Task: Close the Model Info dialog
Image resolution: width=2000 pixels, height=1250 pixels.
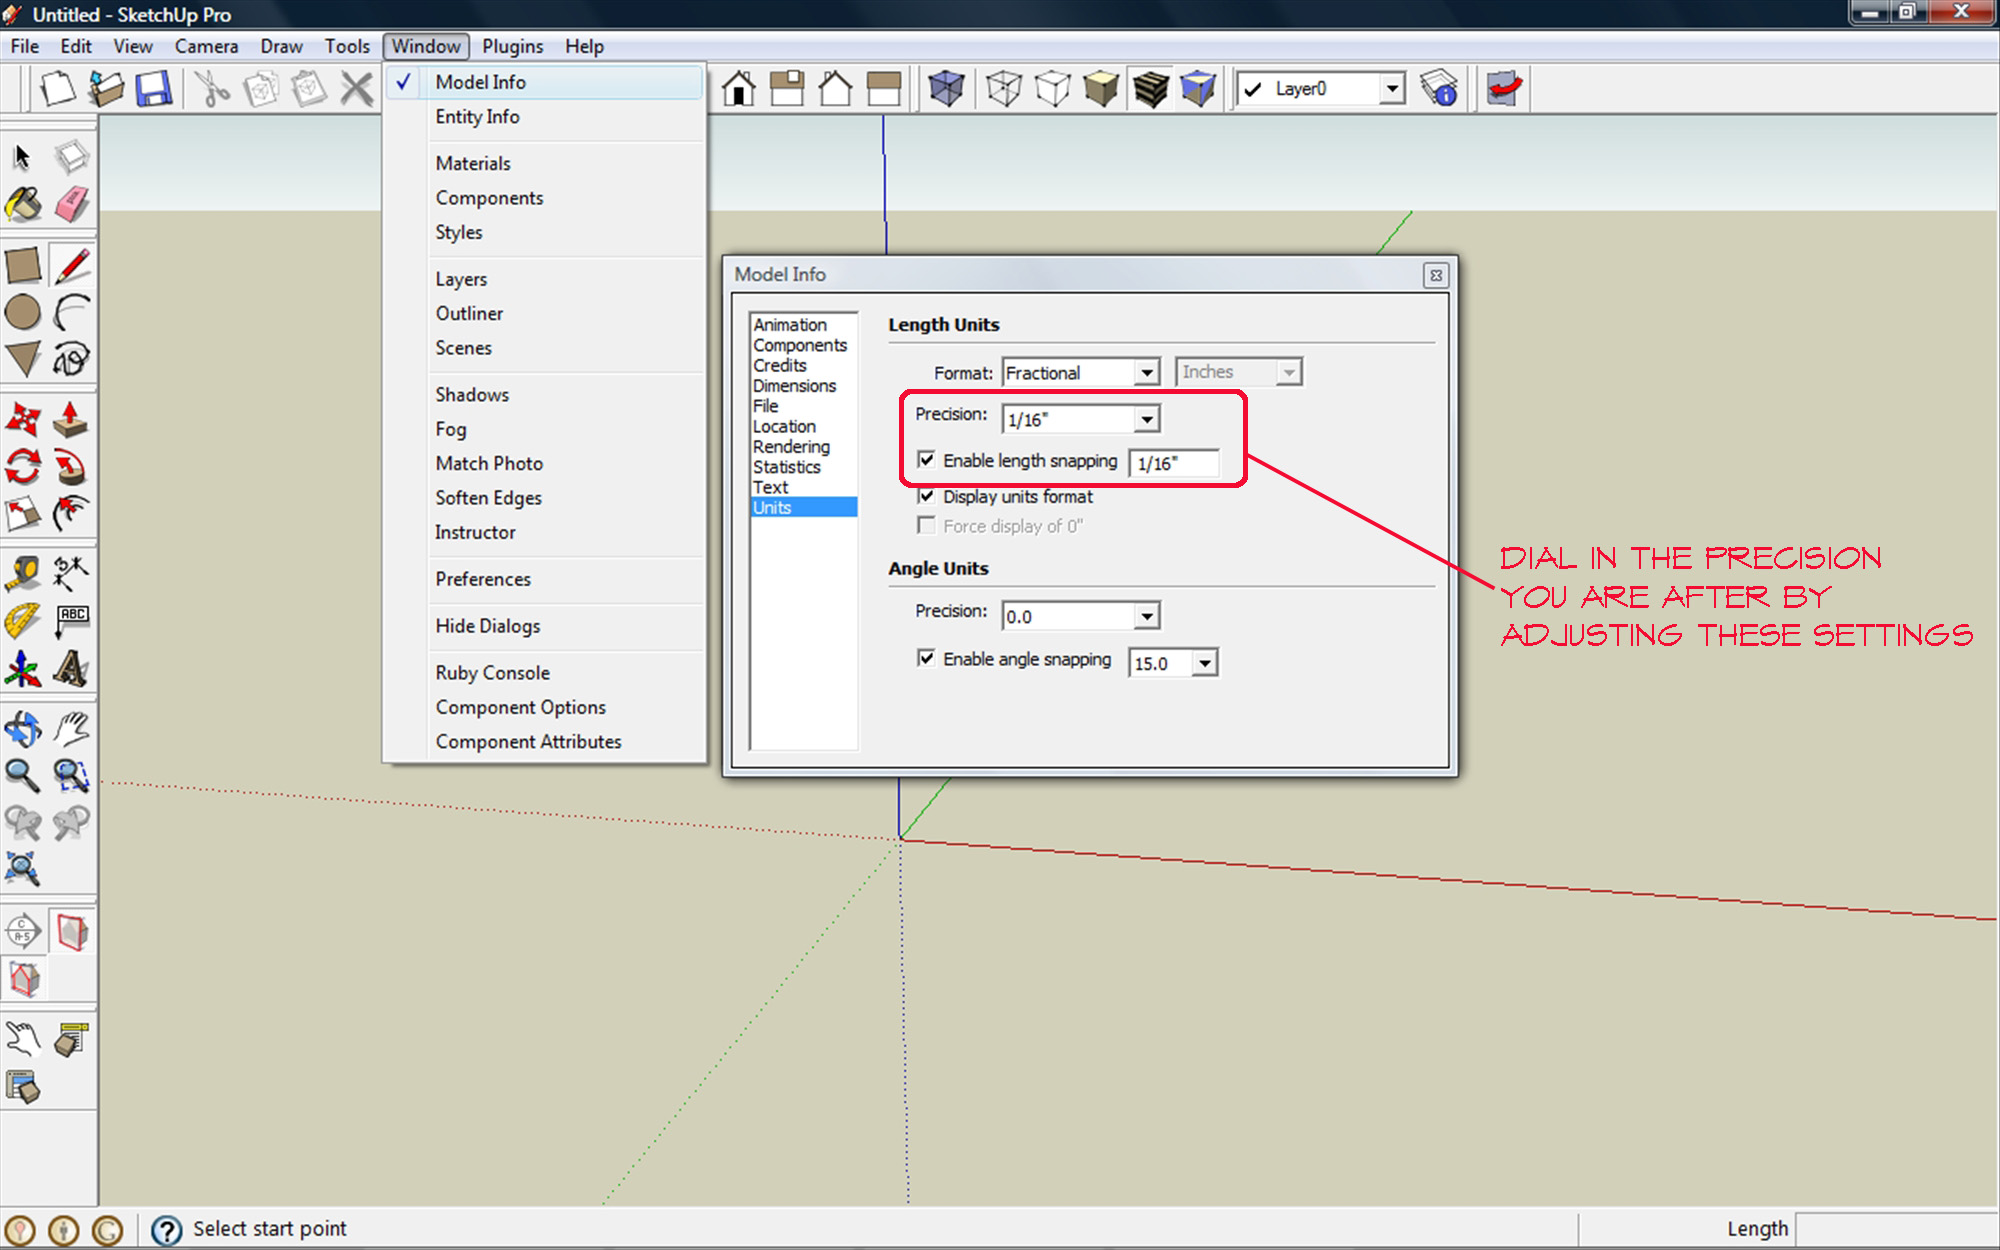Action: pos(1436,275)
